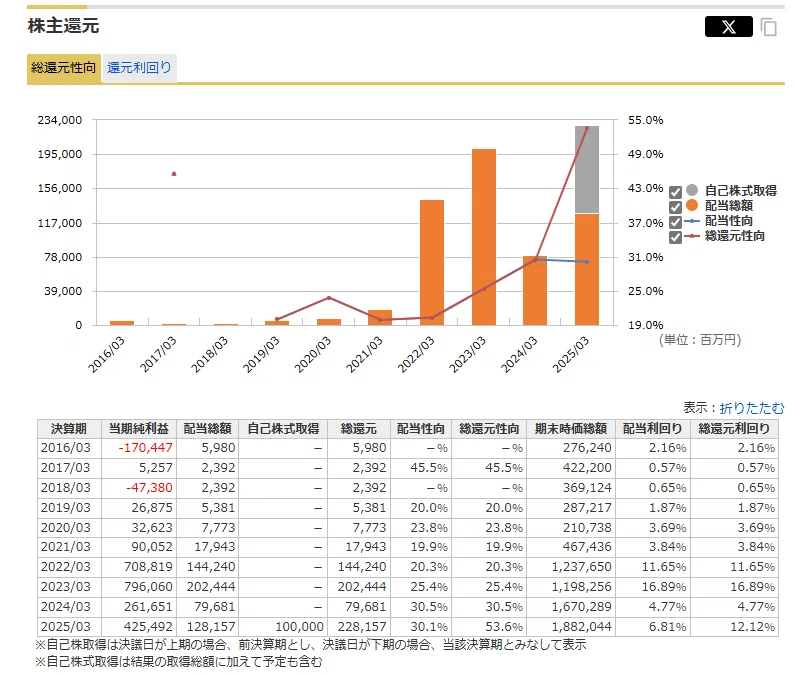Screen dimensions: 796x675
Task: Open the 還元利回り tab
Action: (139, 68)
